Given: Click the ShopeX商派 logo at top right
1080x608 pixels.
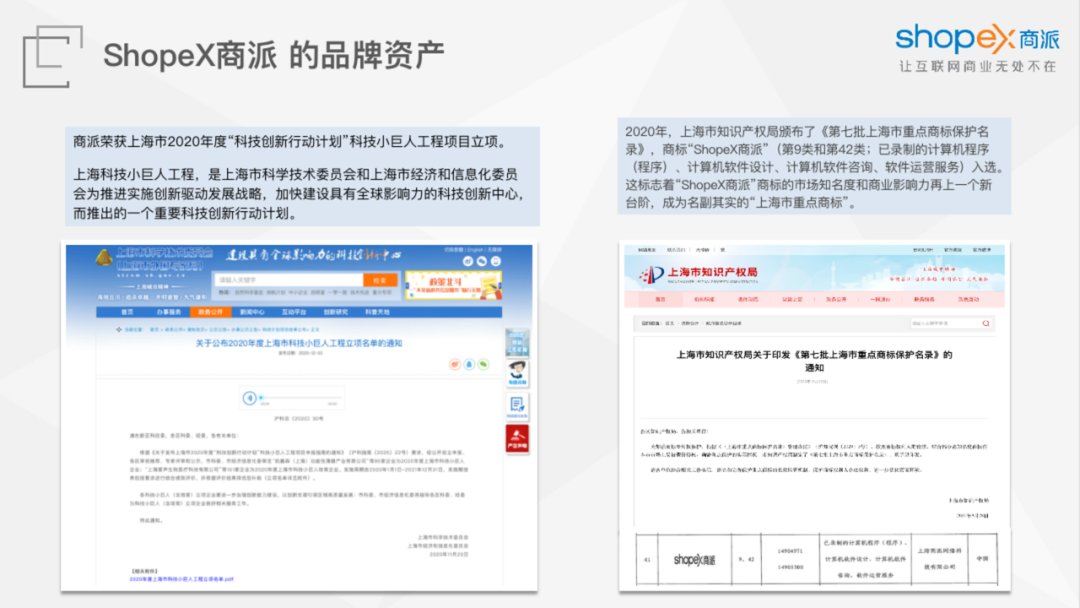Looking at the screenshot, I should pyautogui.click(x=977, y=39).
